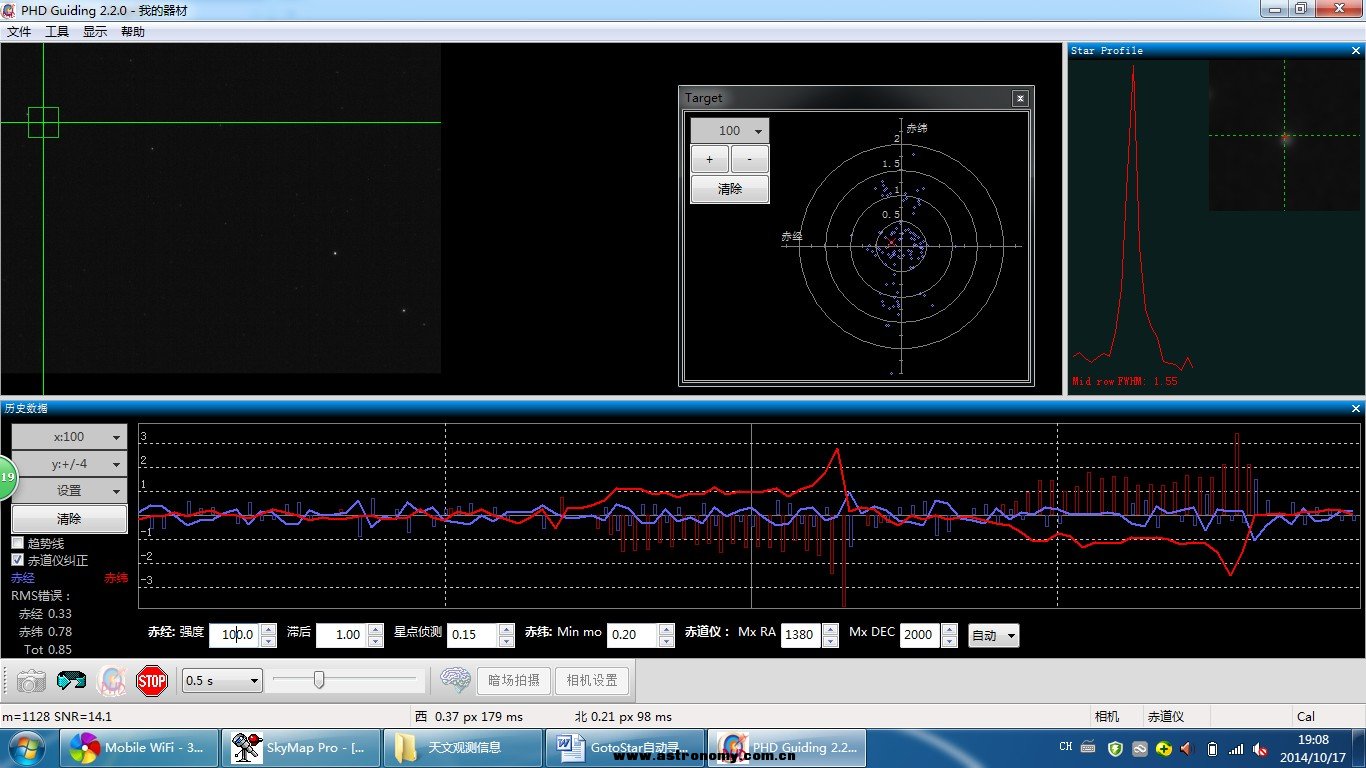Decrease the Mx DEC value with the down arrow
The width and height of the screenshot is (1366, 768).
point(950,642)
